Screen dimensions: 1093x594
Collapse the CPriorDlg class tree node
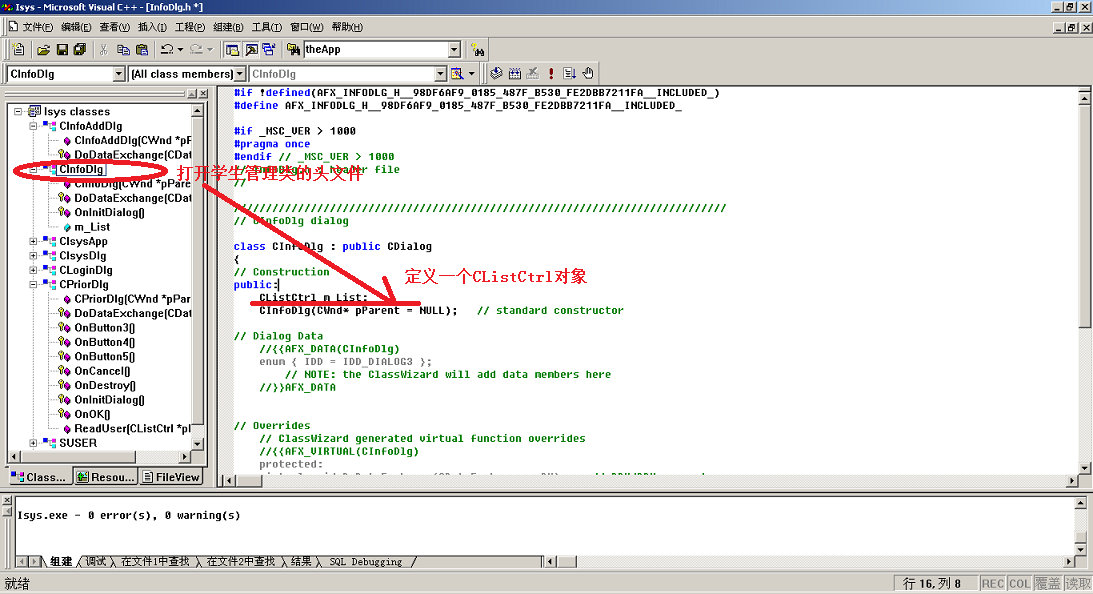pyautogui.click(x=33, y=284)
